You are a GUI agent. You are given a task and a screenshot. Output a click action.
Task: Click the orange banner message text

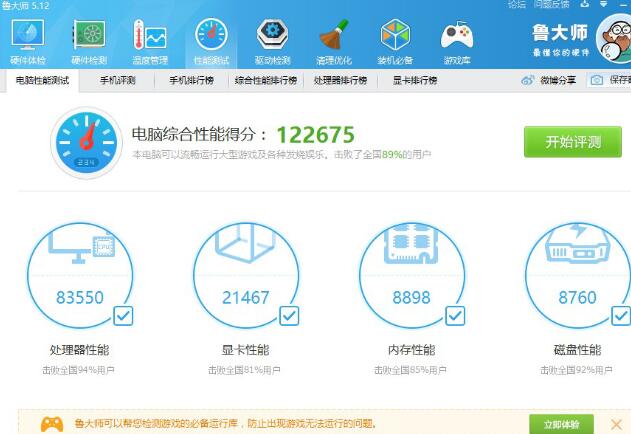pyautogui.click(x=226, y=424)
